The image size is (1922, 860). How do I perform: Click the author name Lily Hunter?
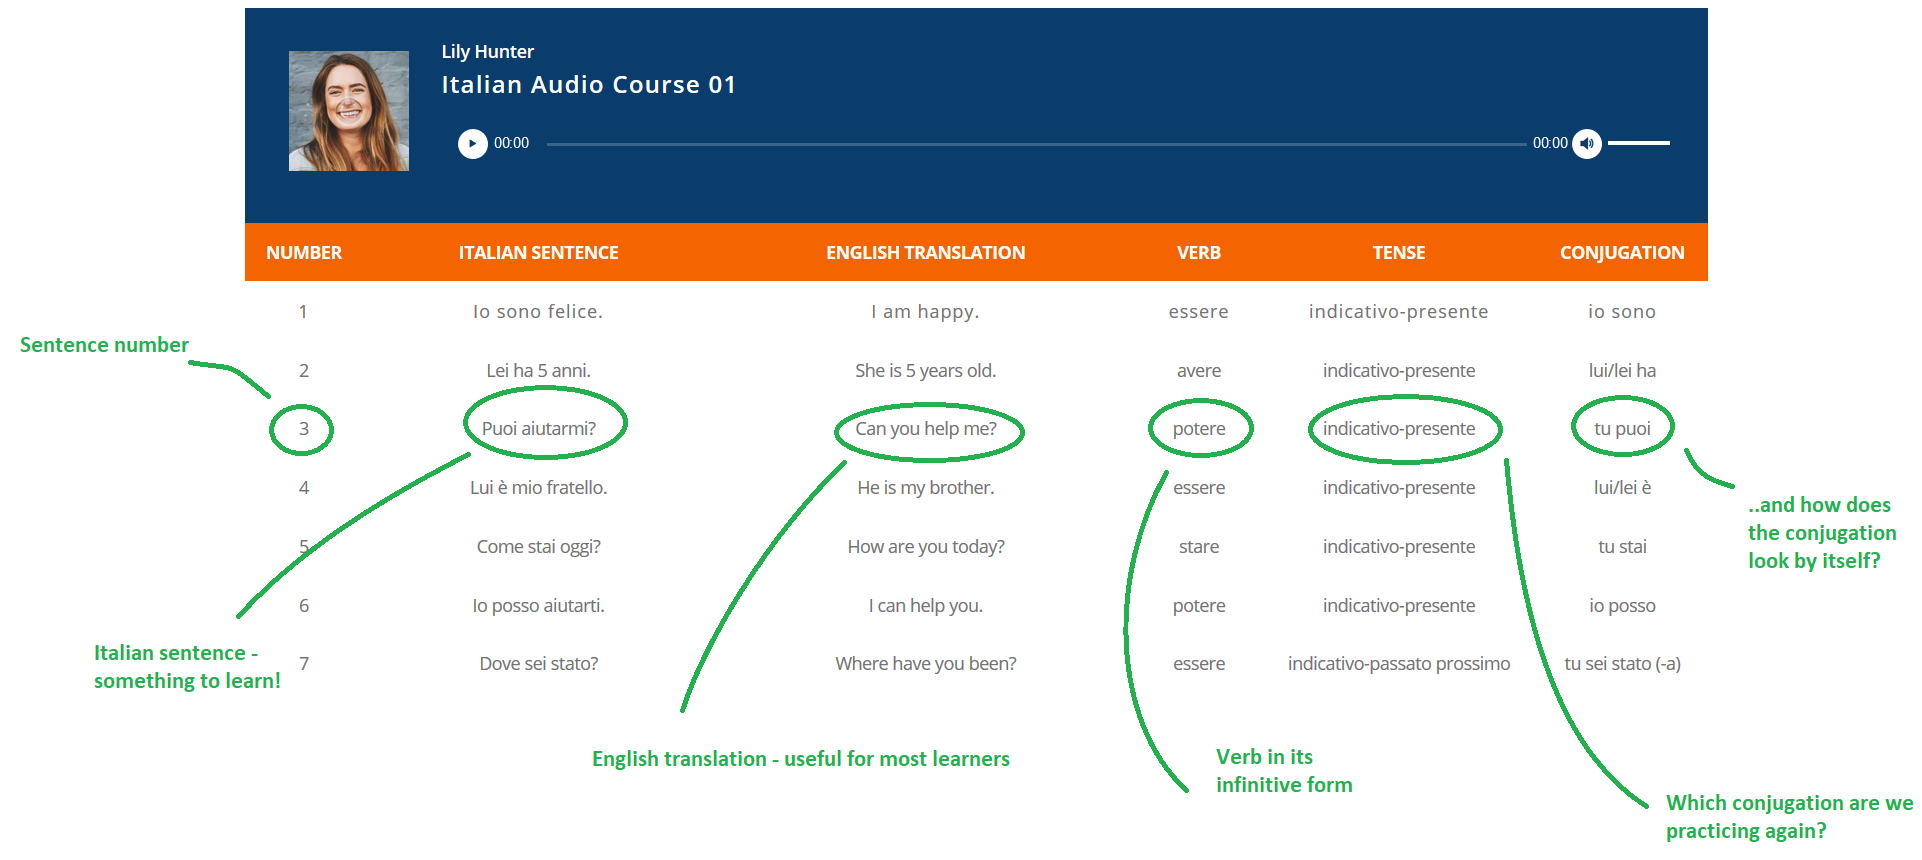[x=488, y=51]
